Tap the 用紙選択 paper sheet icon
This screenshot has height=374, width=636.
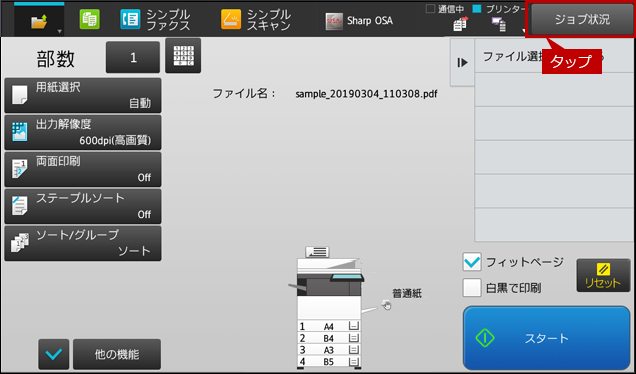[x=19, y=95]
